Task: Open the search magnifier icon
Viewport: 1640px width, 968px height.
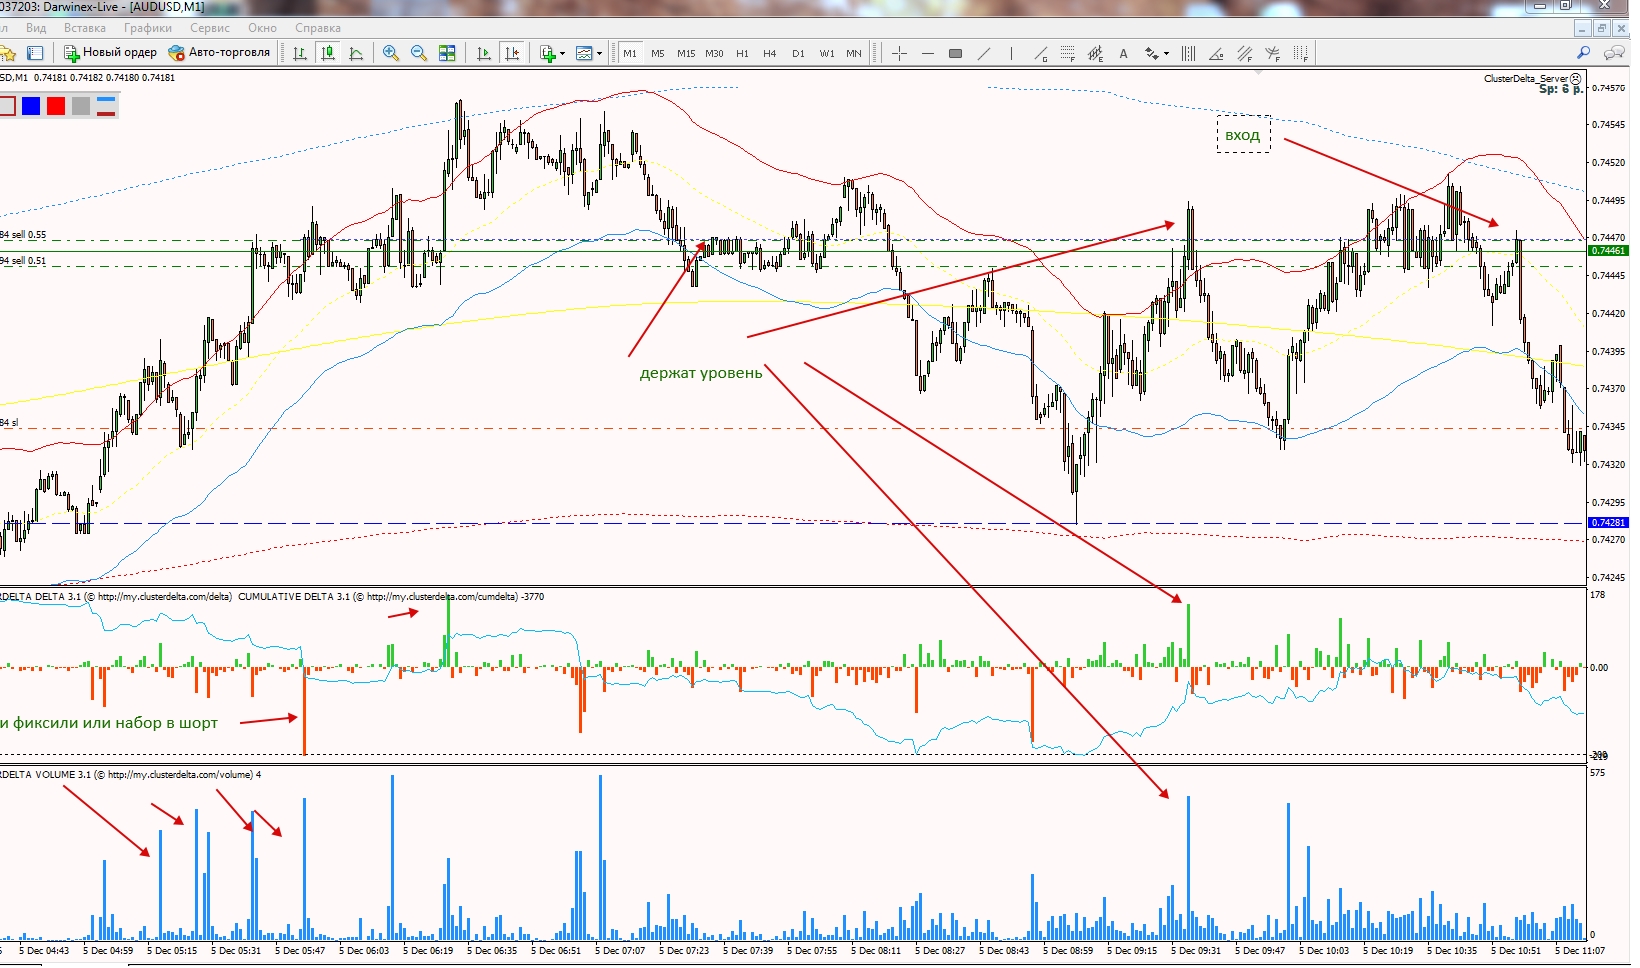Action: (1584, 52)
